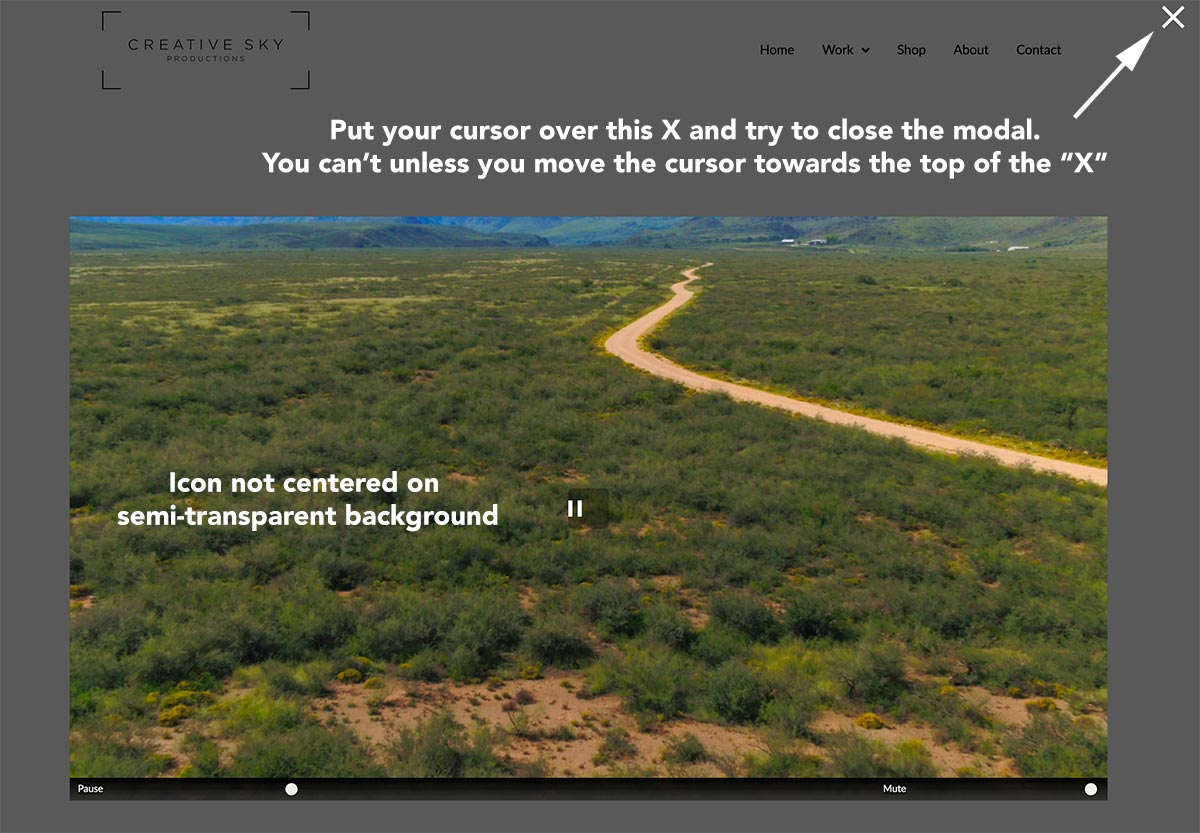Click the "Put your cursor over this X" text
This screenshot has height=833, width=1200.
[685, 131]
